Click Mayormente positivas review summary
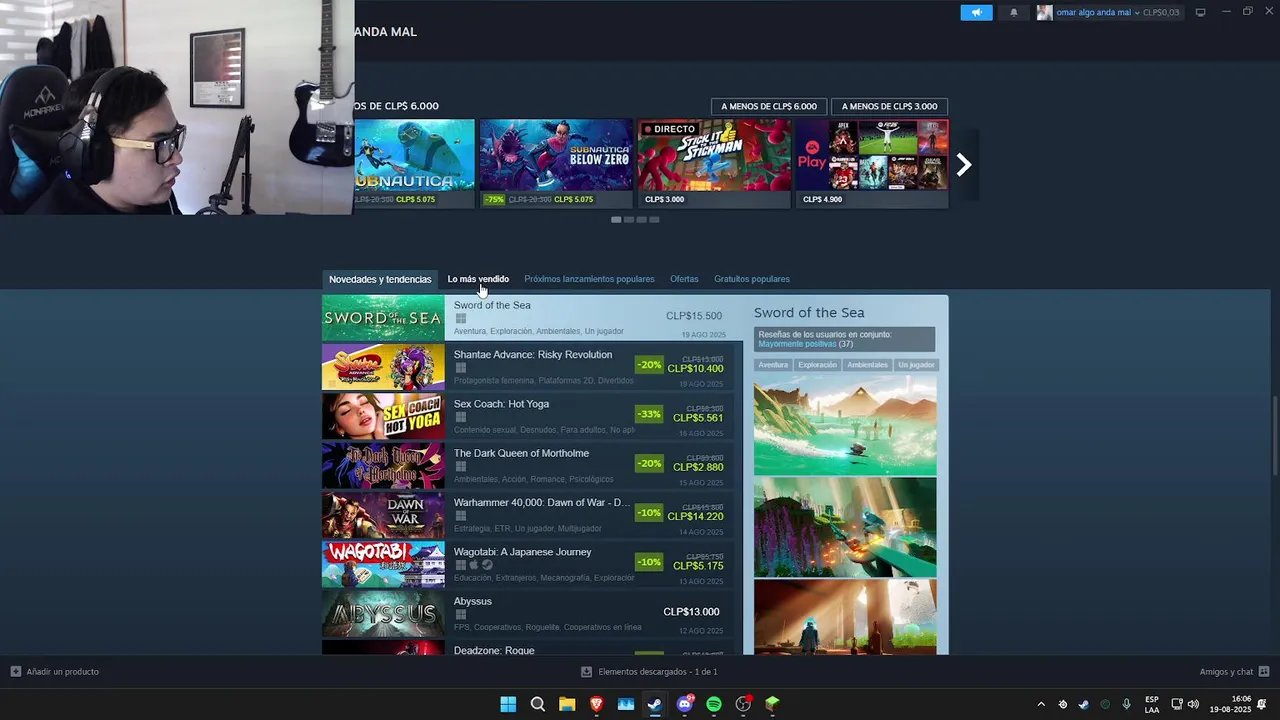This screenshot has height=720, width=1280. [797, 344]
